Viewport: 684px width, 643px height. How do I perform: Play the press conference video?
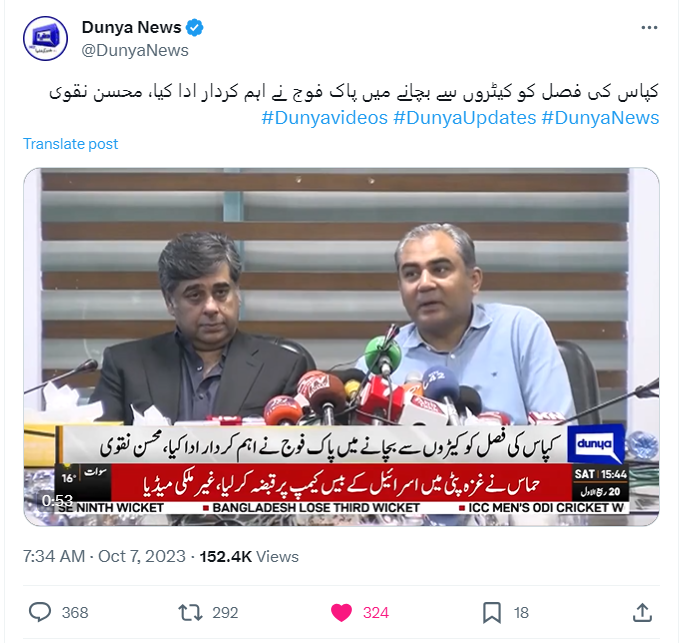click(342, 346)
